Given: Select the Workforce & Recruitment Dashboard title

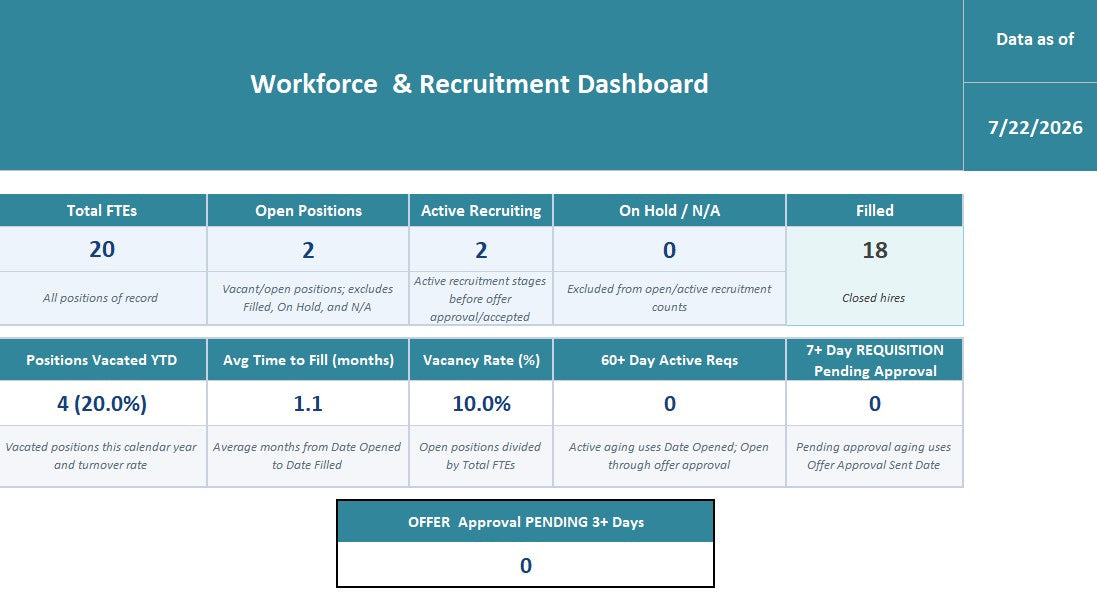Looking at the screenshot, I should (479, 84).
